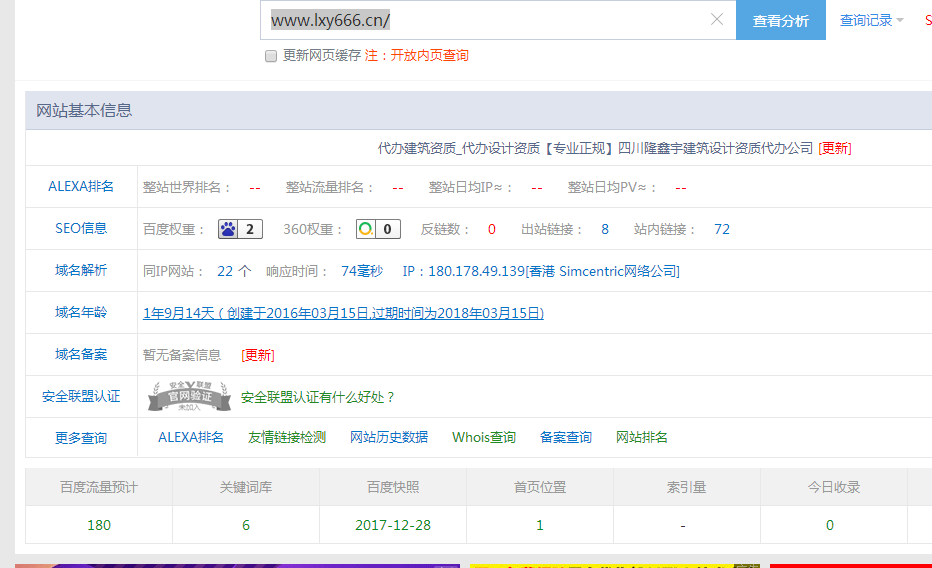The height and width of the screenshot is (568, 932).
Task: Open the domain age details link
Action: 343,313
